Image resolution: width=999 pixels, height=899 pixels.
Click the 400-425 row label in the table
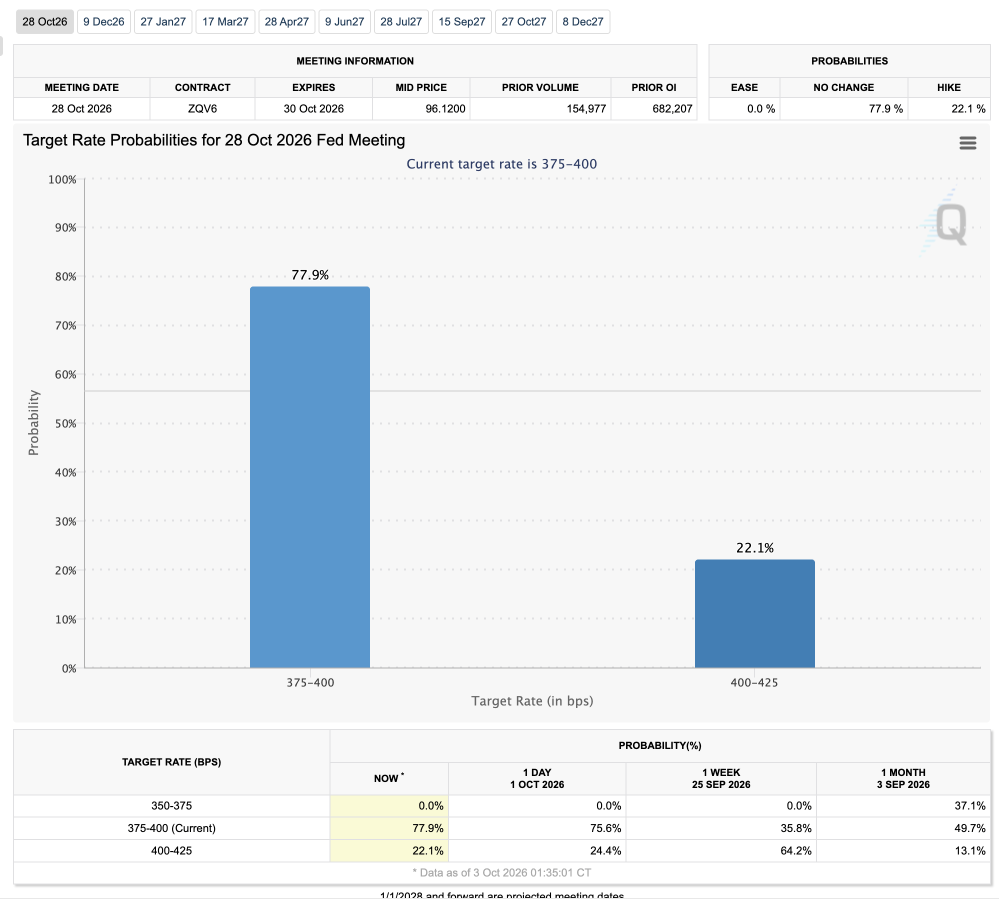click(171, 851)
